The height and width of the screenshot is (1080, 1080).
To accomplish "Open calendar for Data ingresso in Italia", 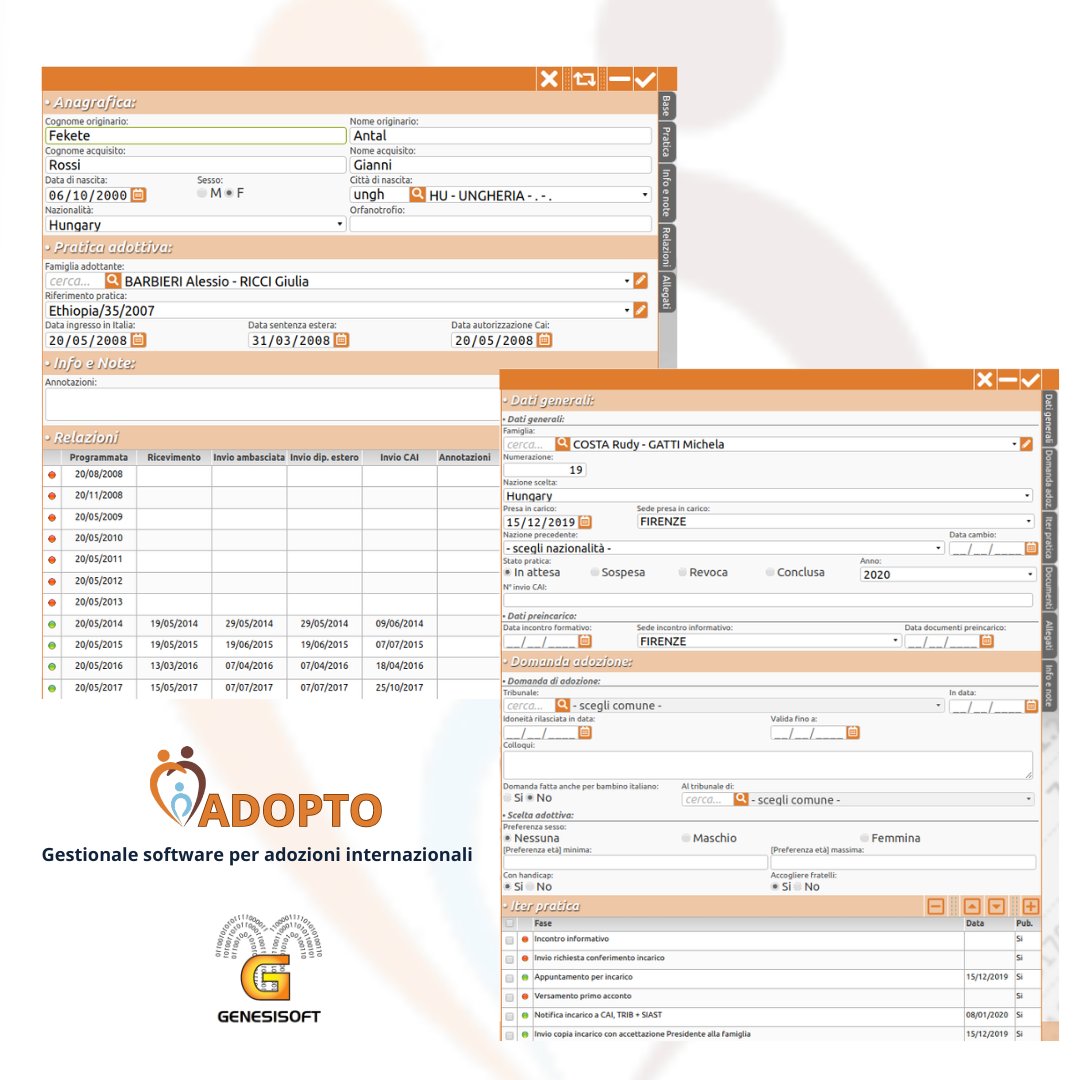I will click(138, 340).
